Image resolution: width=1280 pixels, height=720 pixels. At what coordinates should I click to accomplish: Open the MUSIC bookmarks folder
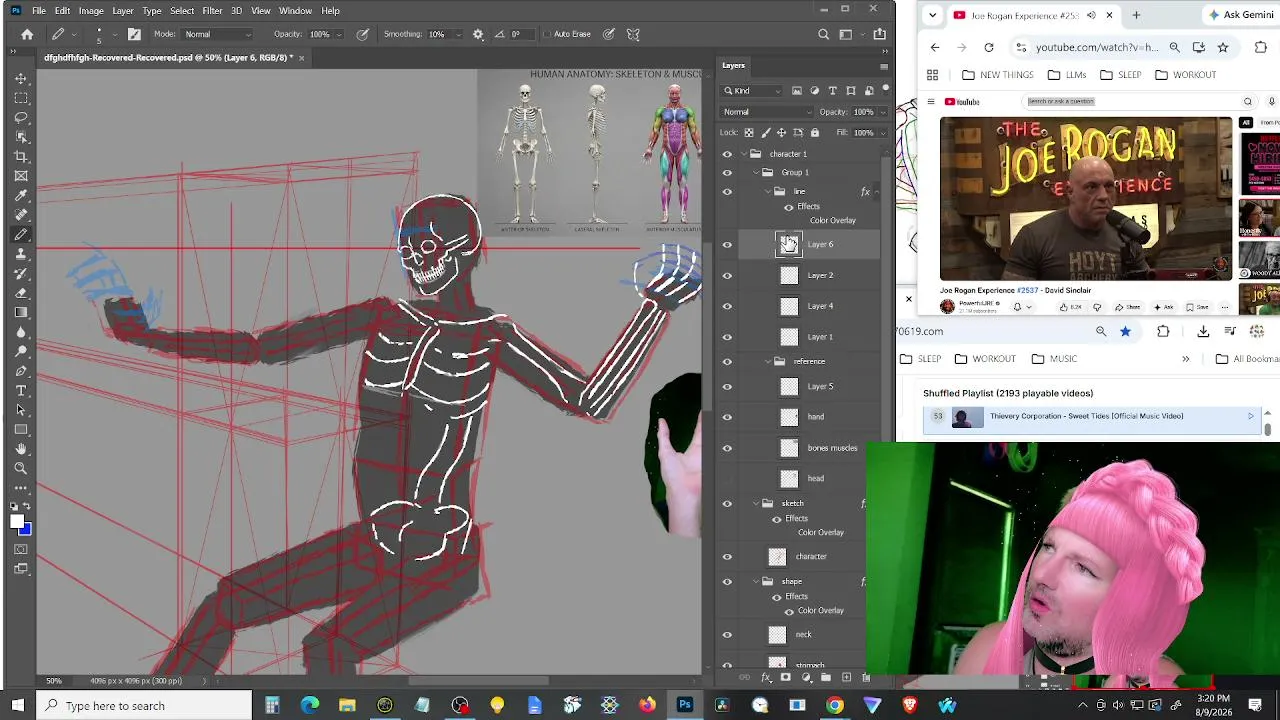click(x=1054, y=359)
